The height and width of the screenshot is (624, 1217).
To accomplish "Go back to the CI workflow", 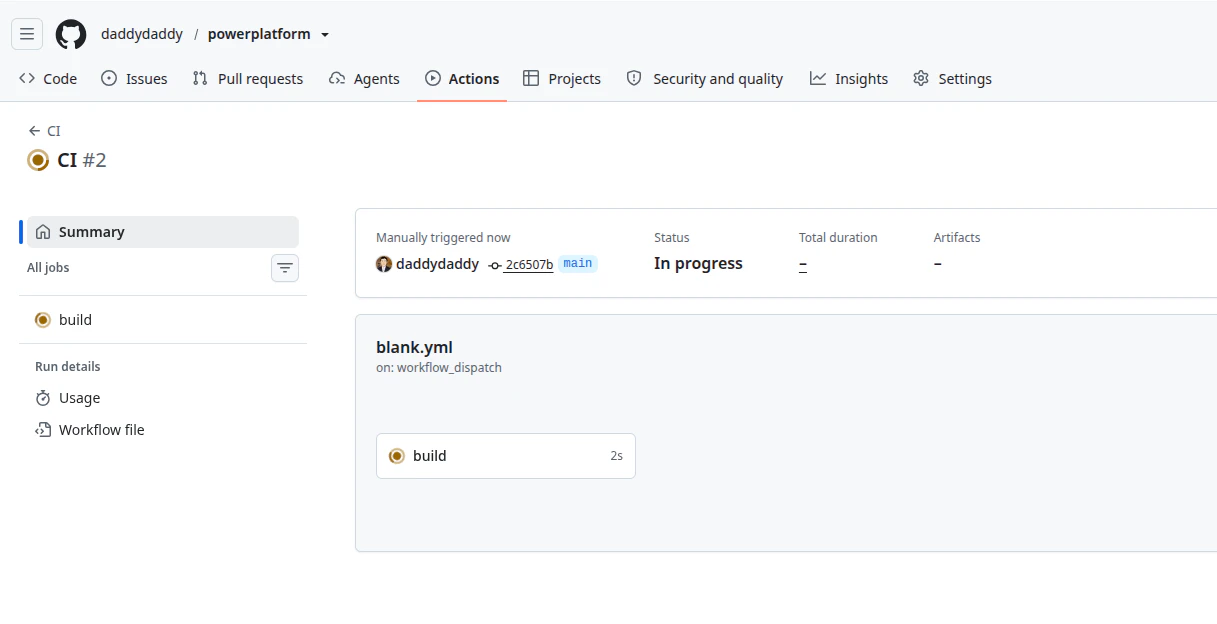I will pos(45,131).
